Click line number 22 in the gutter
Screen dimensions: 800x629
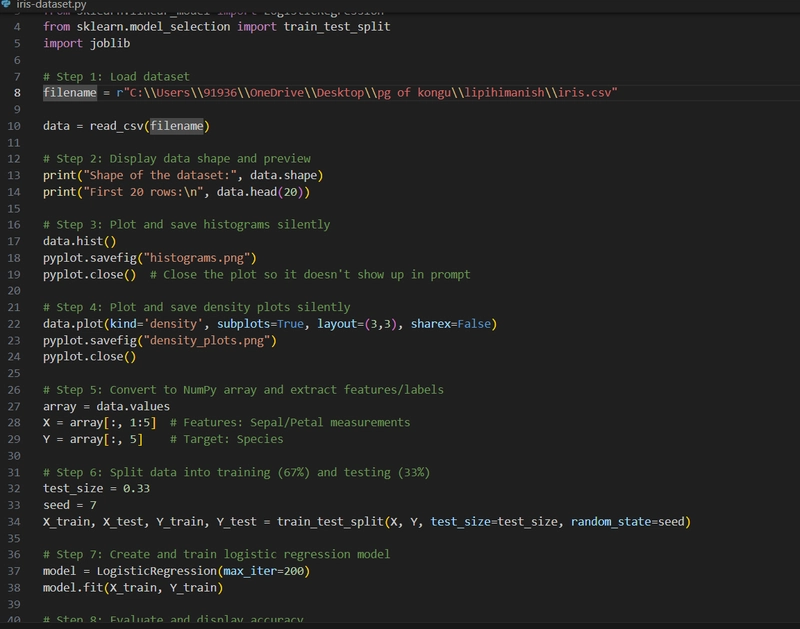[14, 324]
